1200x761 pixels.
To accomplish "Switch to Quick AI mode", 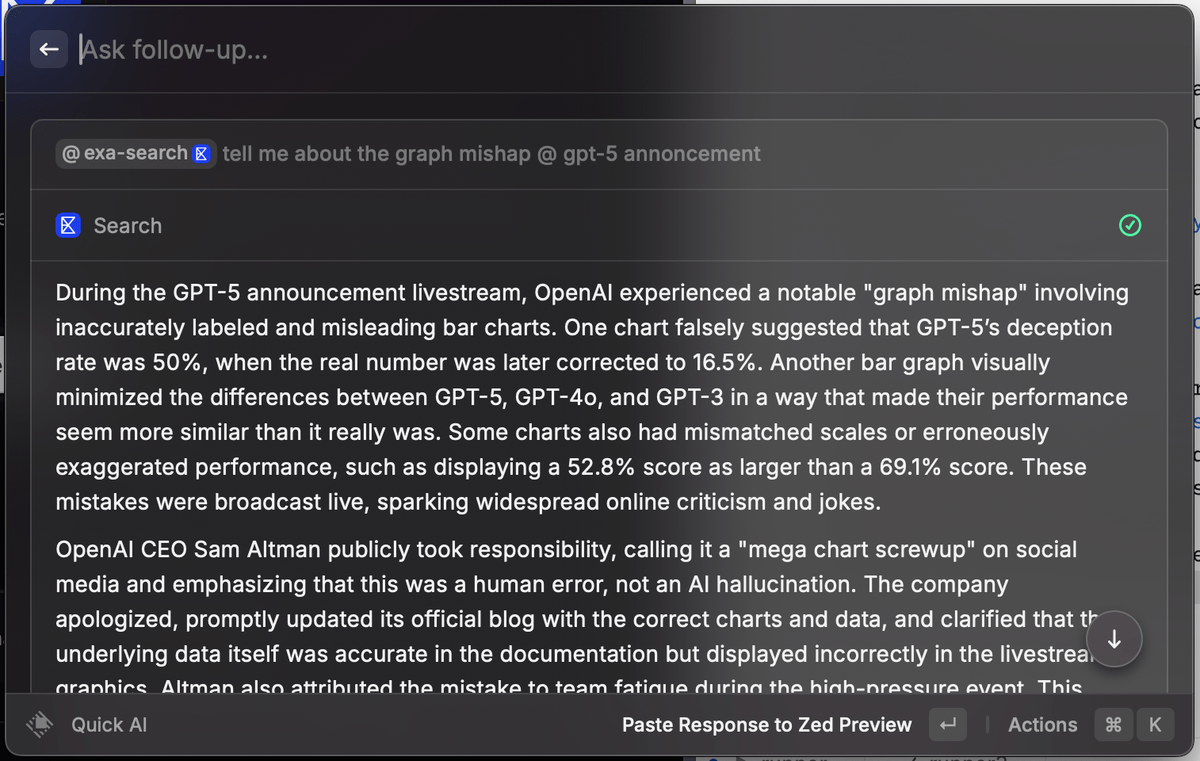I will click(108, 724).
